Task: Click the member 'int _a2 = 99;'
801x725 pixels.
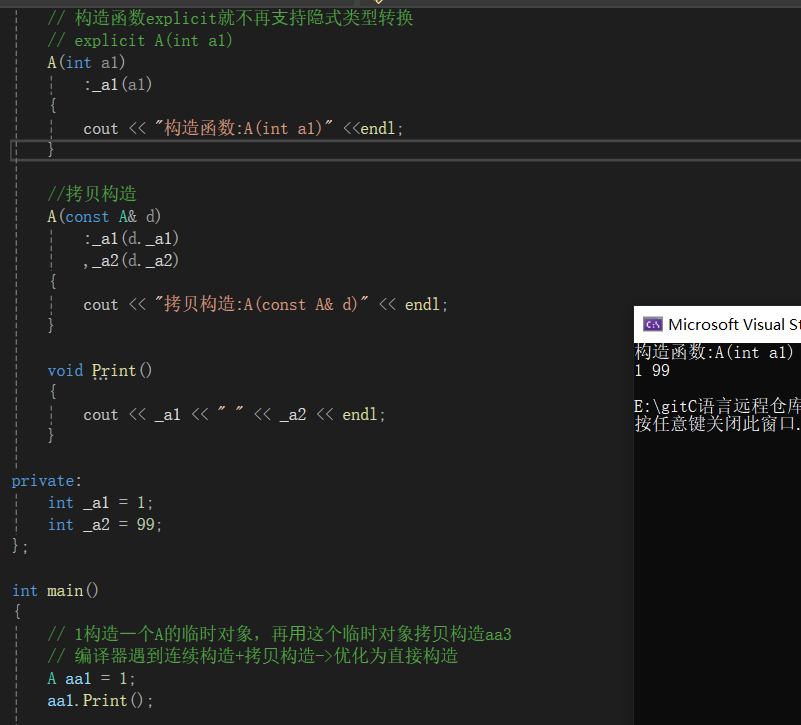Action: [105, 524]
